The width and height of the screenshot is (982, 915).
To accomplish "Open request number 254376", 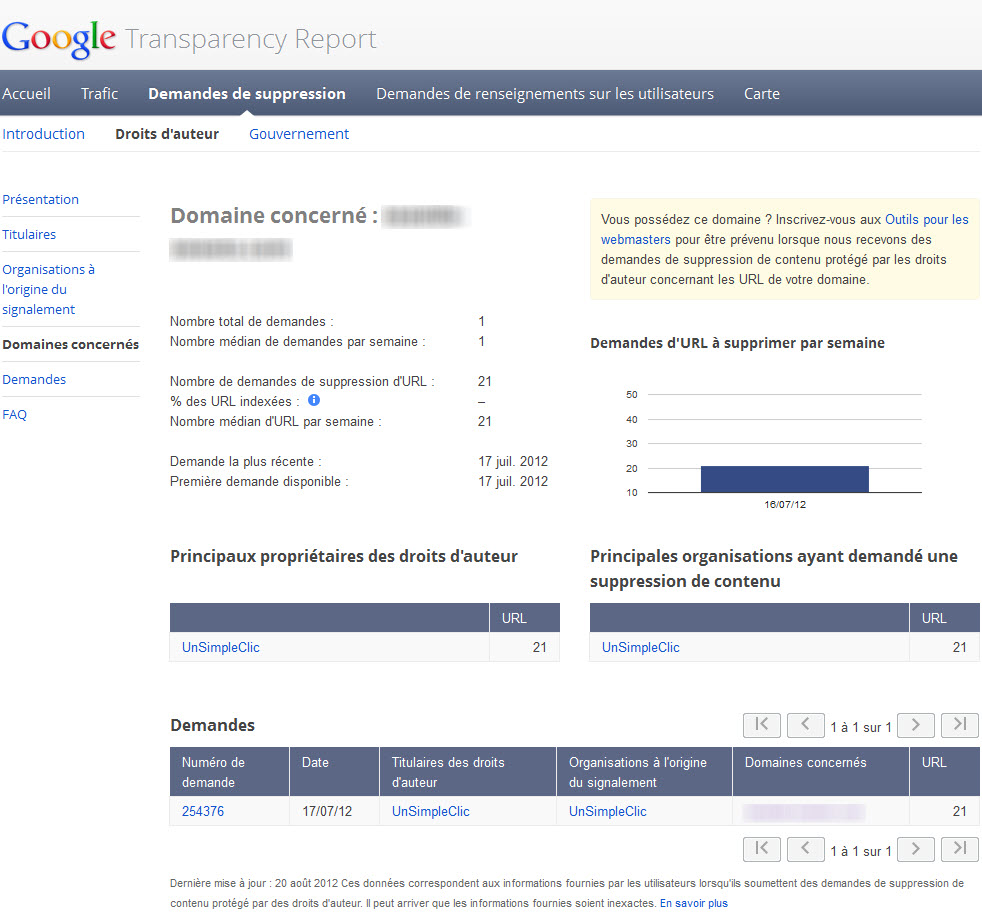I will pyautogui.click(x=203, y=811).
